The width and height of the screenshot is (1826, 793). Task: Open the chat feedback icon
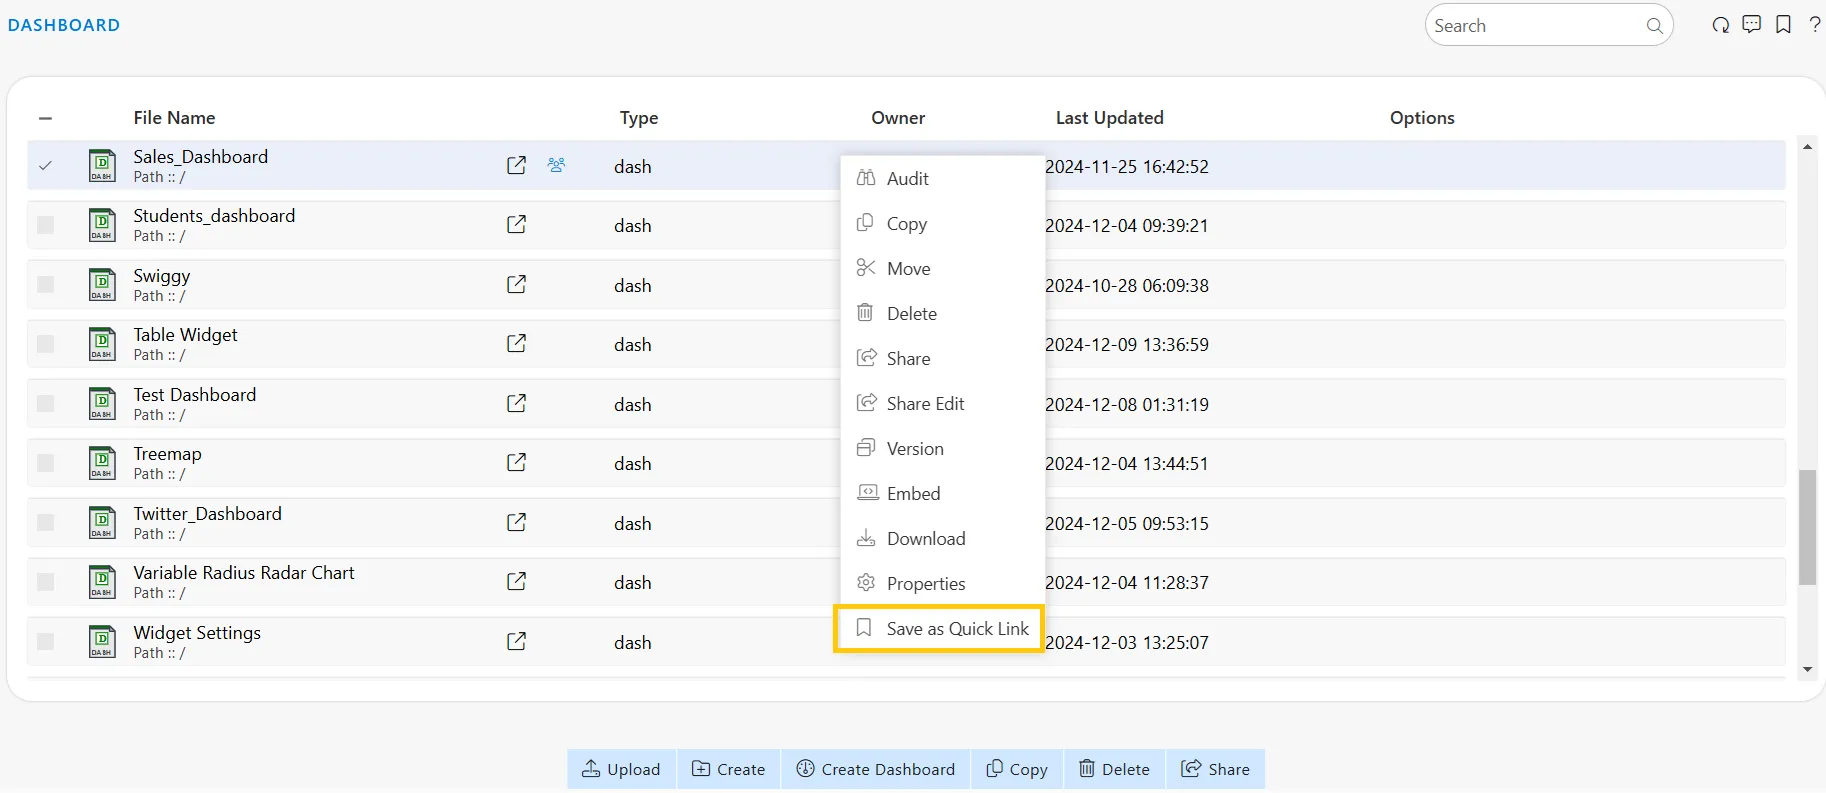coord(1751,25)
